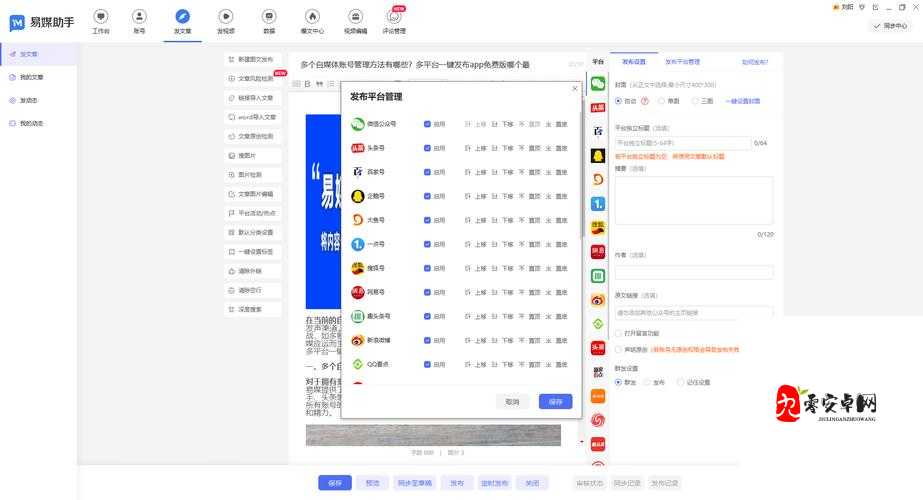Open the 视频编辑 video editing icon
This screenshot has height=500, width=923.
[x=356, y=17]
